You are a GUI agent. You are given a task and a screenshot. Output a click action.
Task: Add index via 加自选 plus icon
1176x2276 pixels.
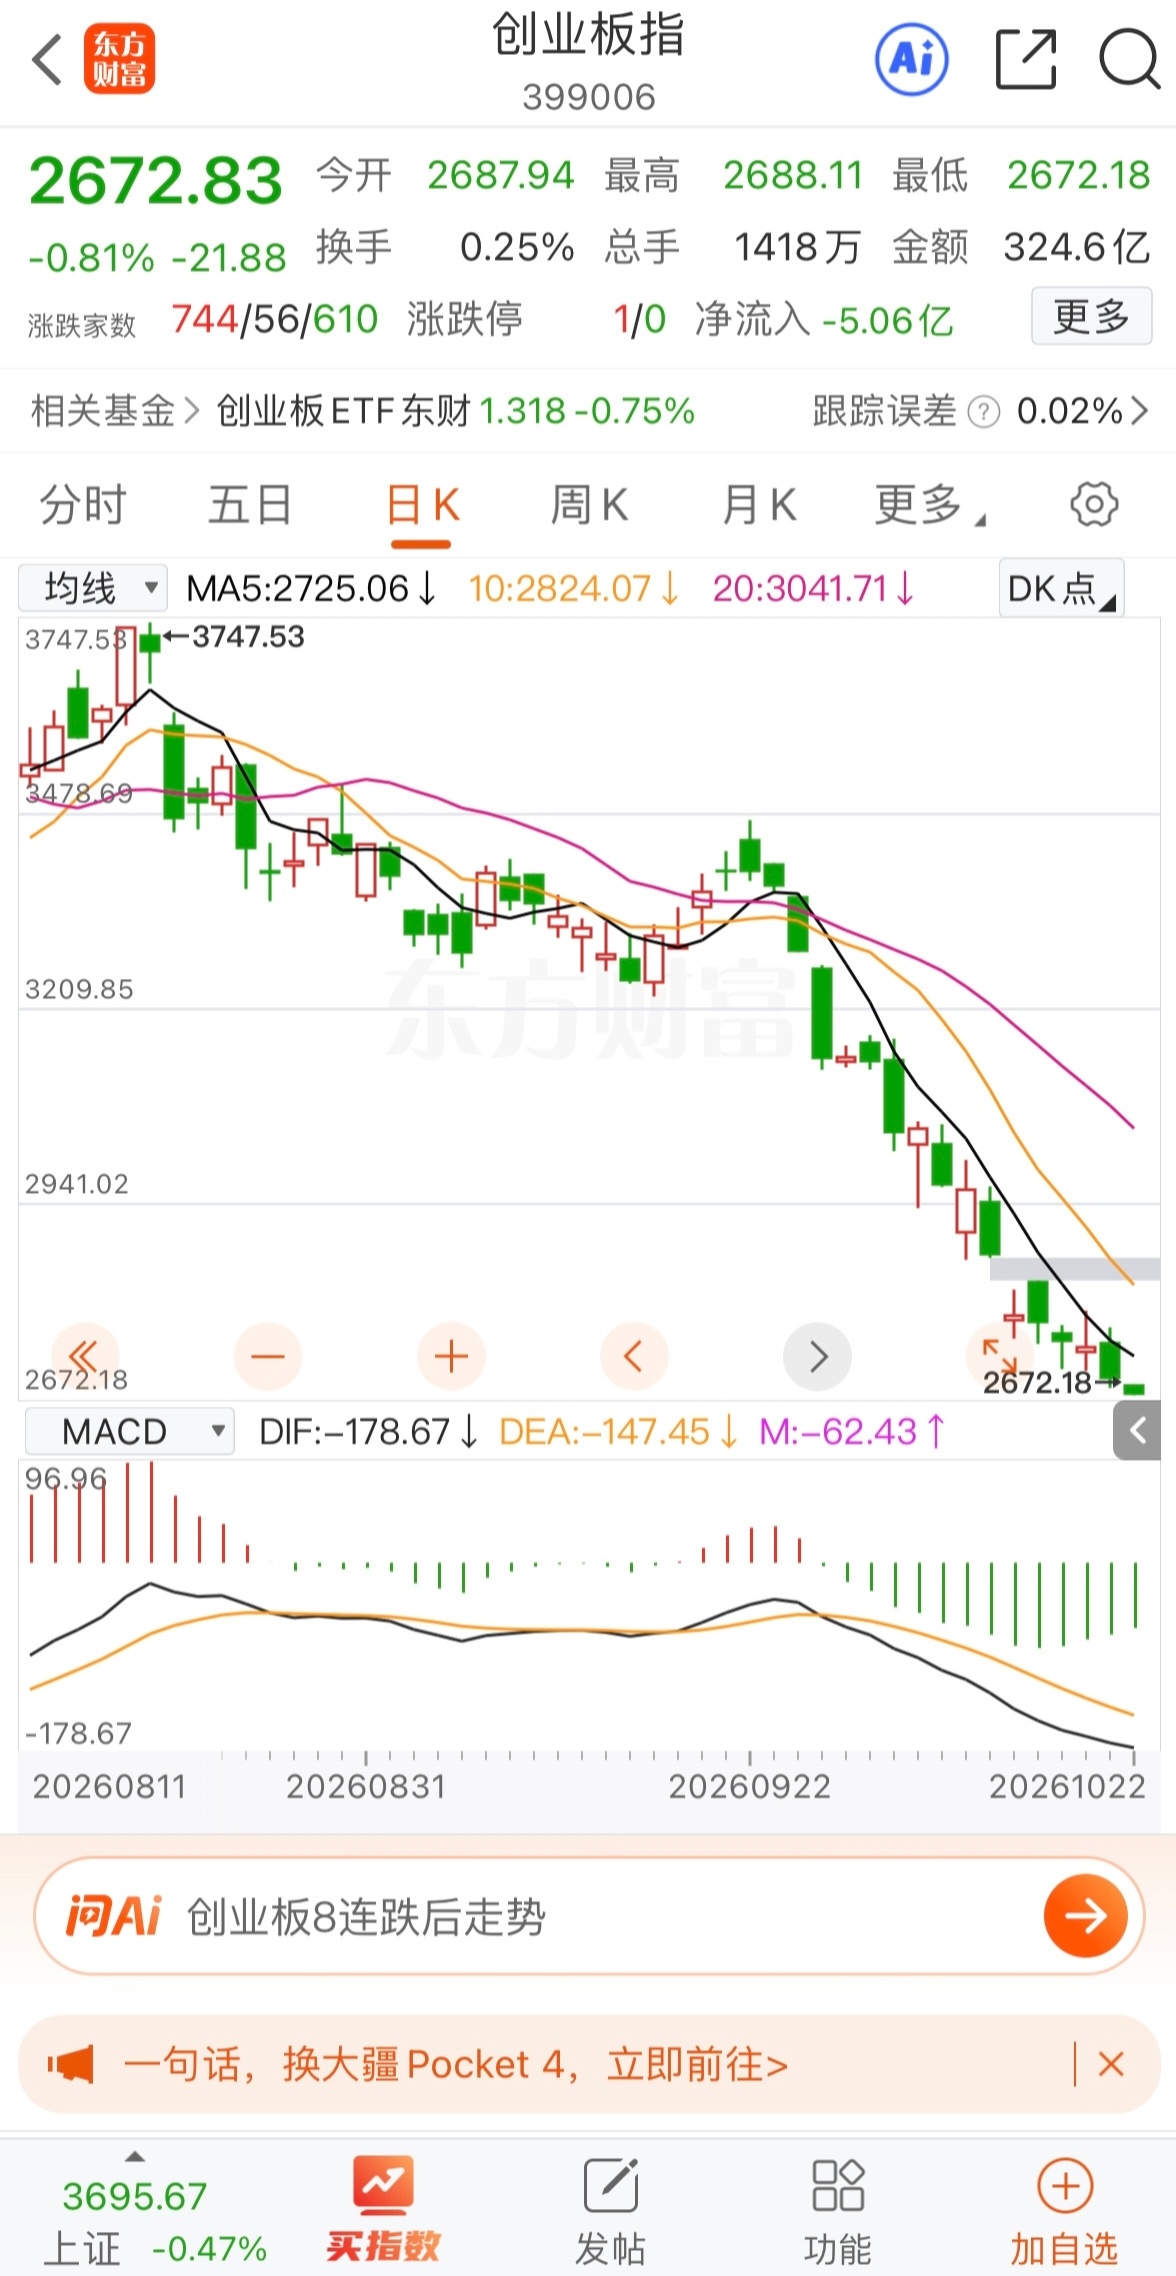tap(1065, 2186)
